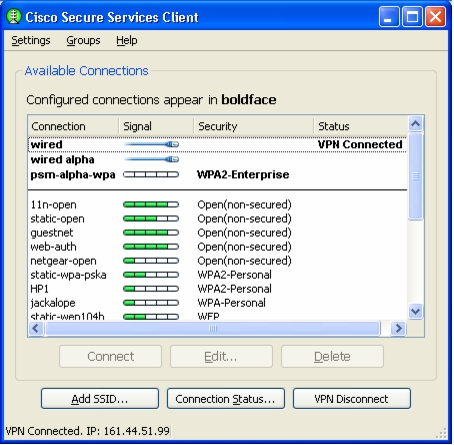The width and height of the screenshot is (454, 445).
Task: Click the Connect button
Action: point(110,356)
